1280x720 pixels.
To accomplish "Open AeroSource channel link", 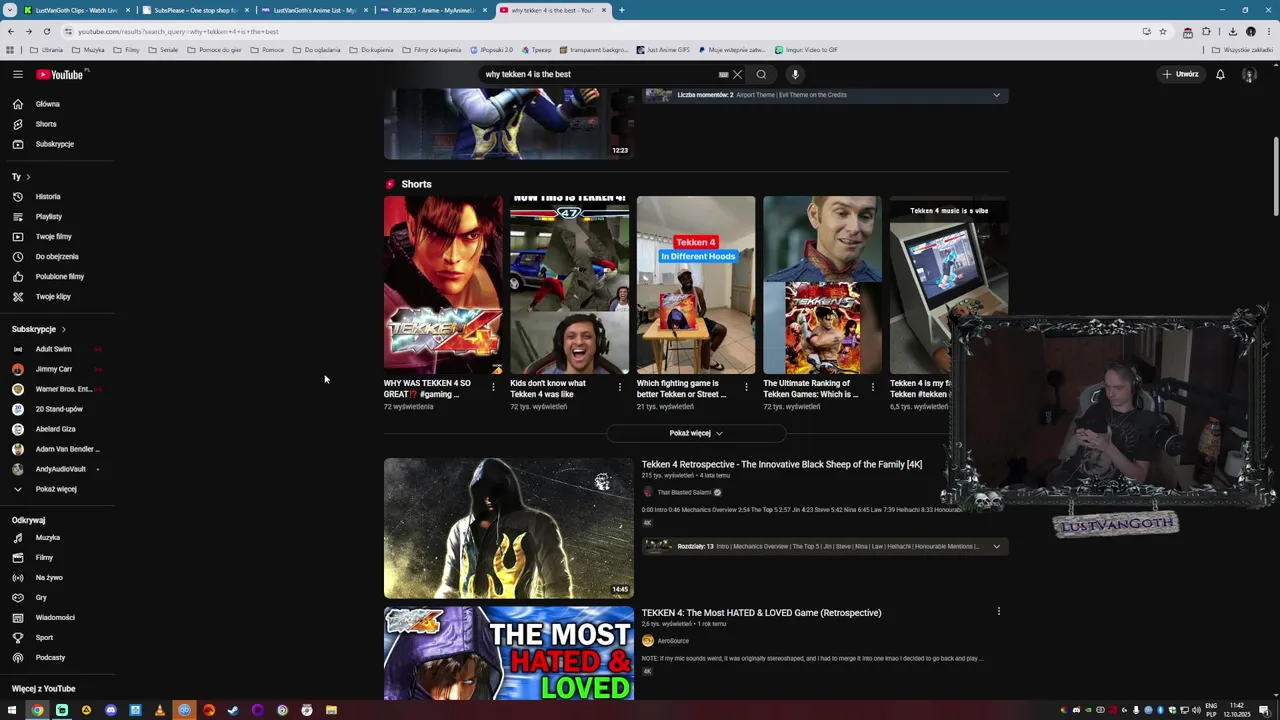I will click(x=673, y=641).
